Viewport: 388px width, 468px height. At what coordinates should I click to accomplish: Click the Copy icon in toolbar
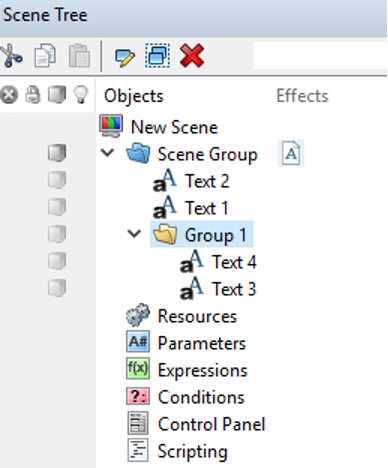pos(45,56)
